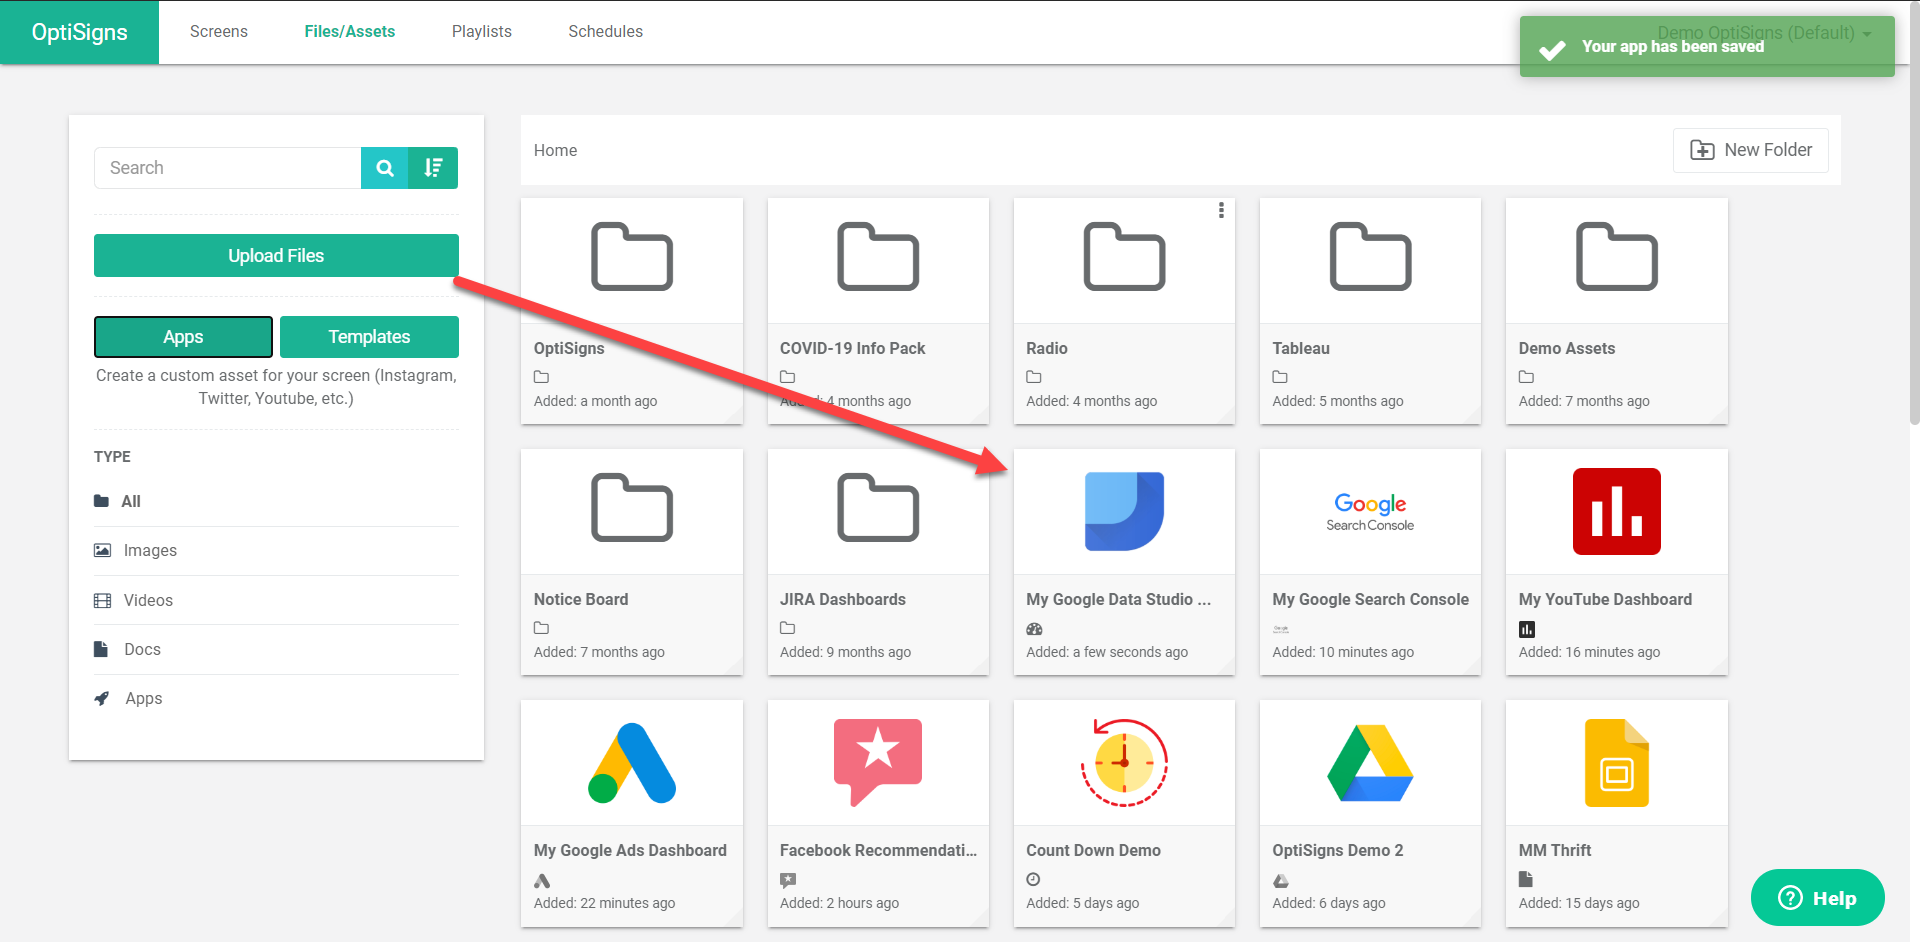Go to the Schedules tab
This screenshot has height=942, width=1920.
click(x=606, y=32)
